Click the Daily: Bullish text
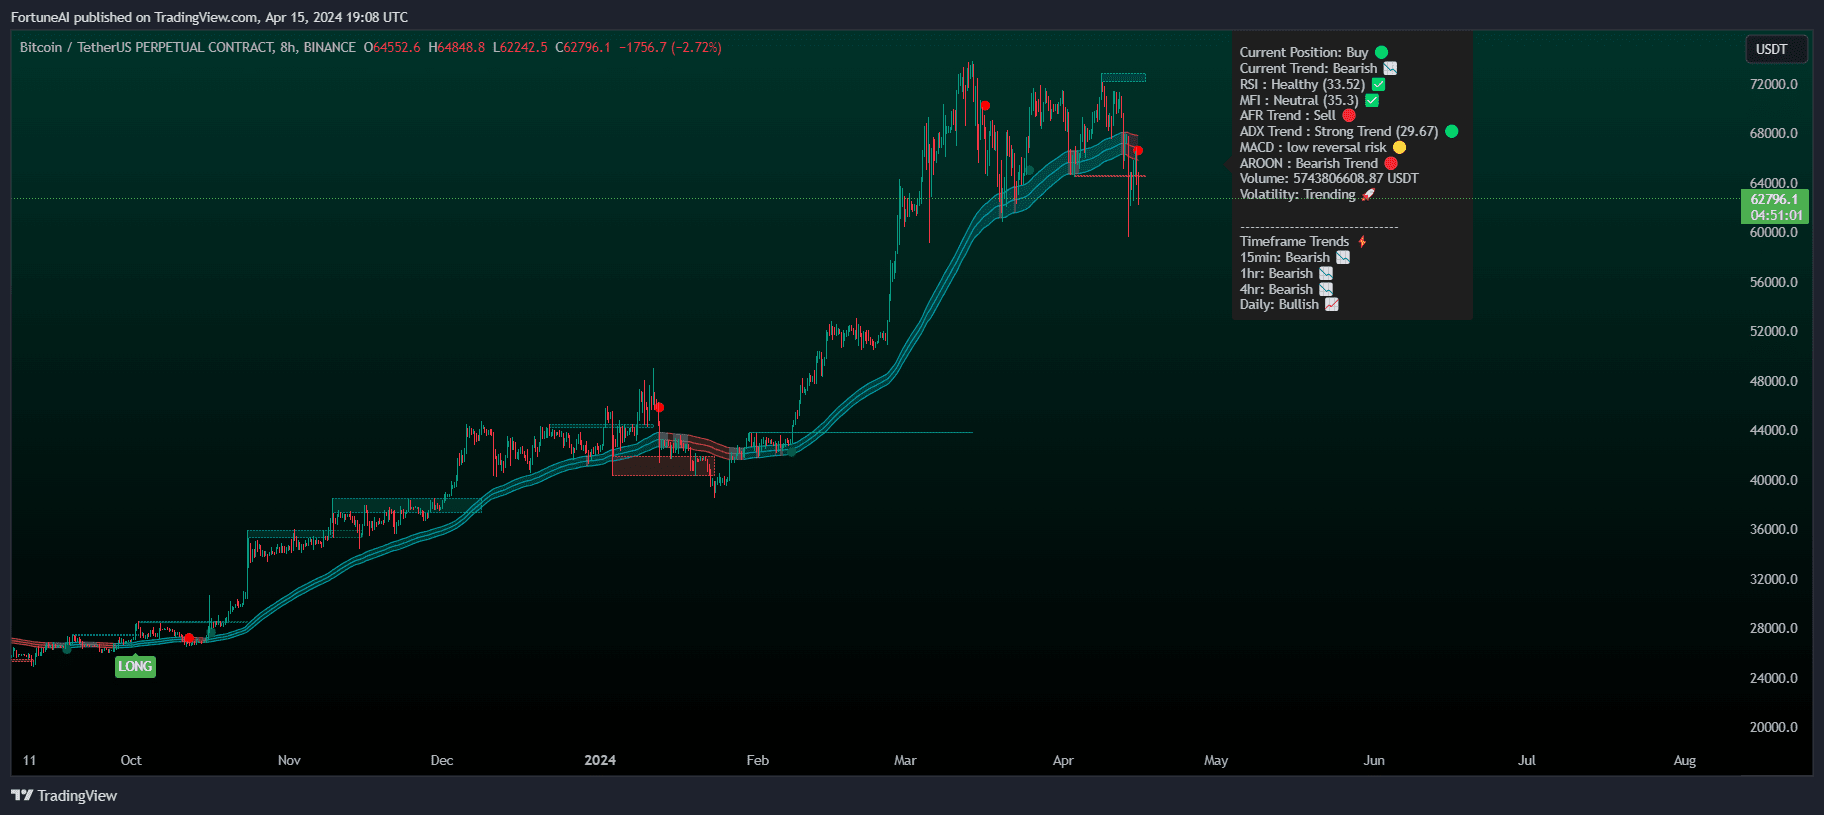1824x815 pixels. click(x=1279, y=304)
